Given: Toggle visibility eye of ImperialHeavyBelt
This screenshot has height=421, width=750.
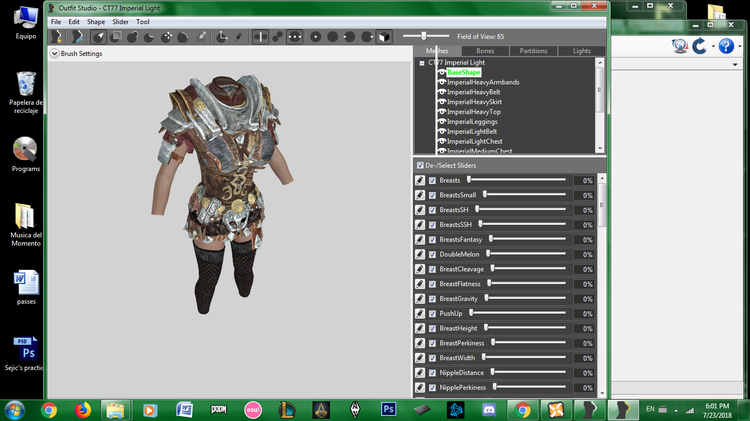Looking at the screenshot, I should (442, 92).
